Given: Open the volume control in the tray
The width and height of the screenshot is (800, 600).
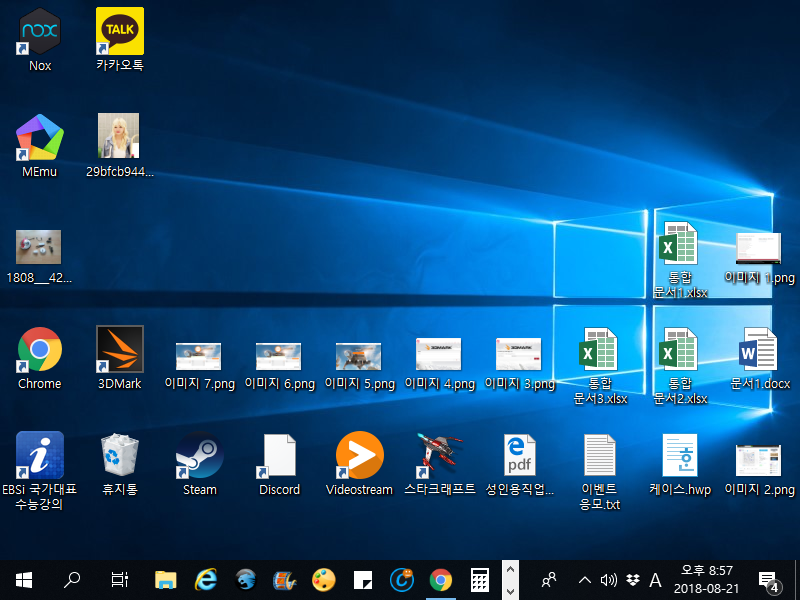Looking at the screenshot, I should pyautogui.click(x=609, y=580).
